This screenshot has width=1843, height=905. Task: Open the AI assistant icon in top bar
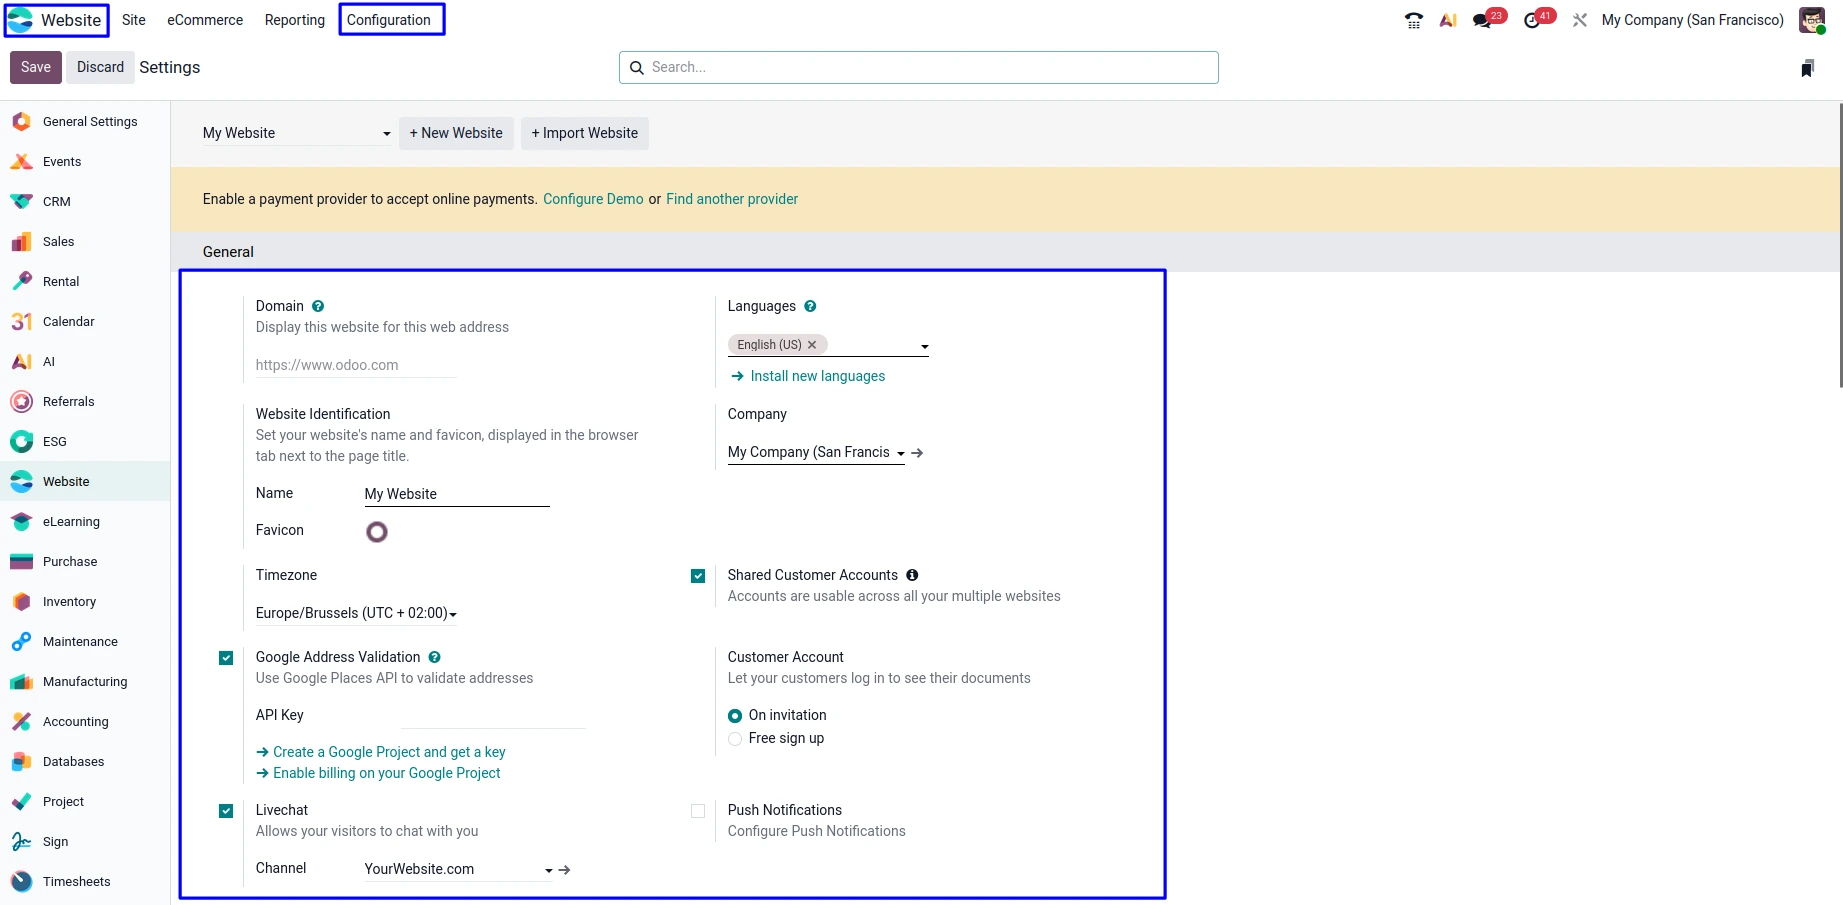pyautogui.click(x=1448, y=20)
